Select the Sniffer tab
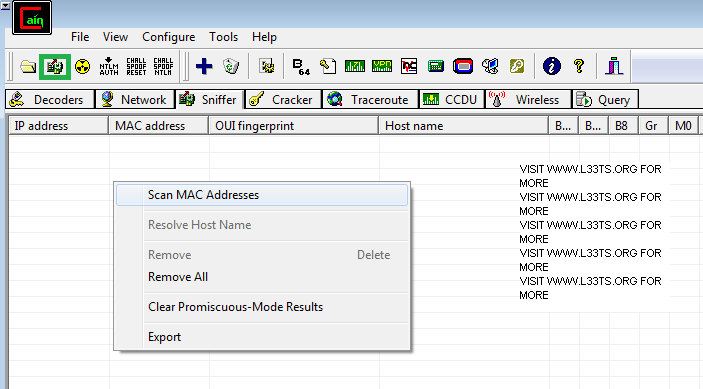Screen dimensions: 703x389 tap(209, 99)
